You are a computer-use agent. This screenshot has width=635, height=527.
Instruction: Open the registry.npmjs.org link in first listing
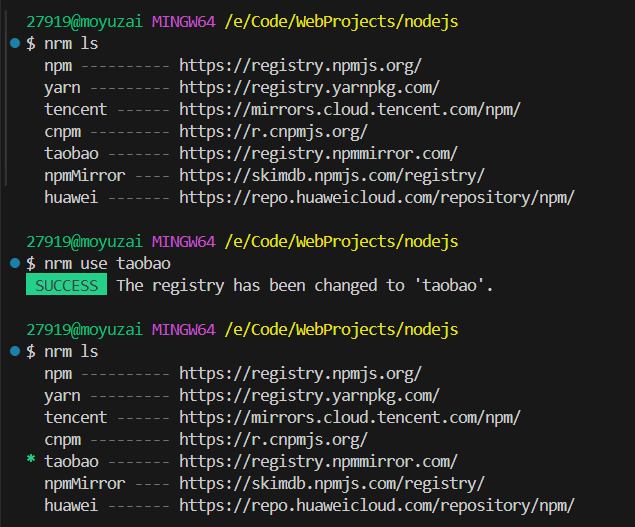tap(300, 66)
